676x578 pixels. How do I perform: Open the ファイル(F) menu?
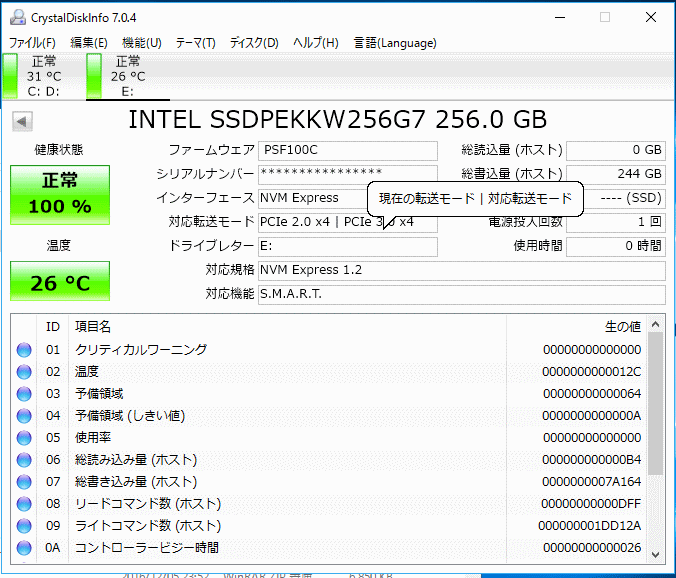pos(32,43)
